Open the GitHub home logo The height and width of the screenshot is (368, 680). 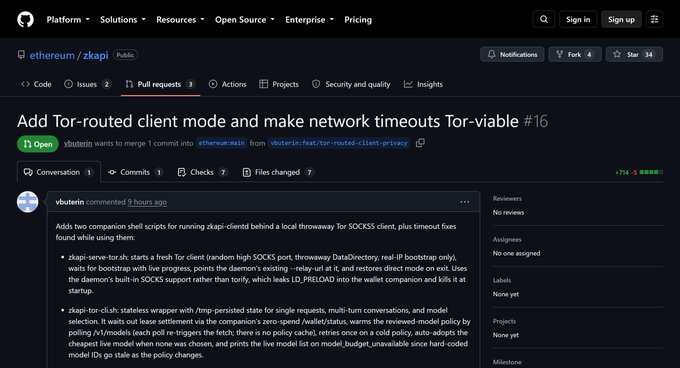25,20
